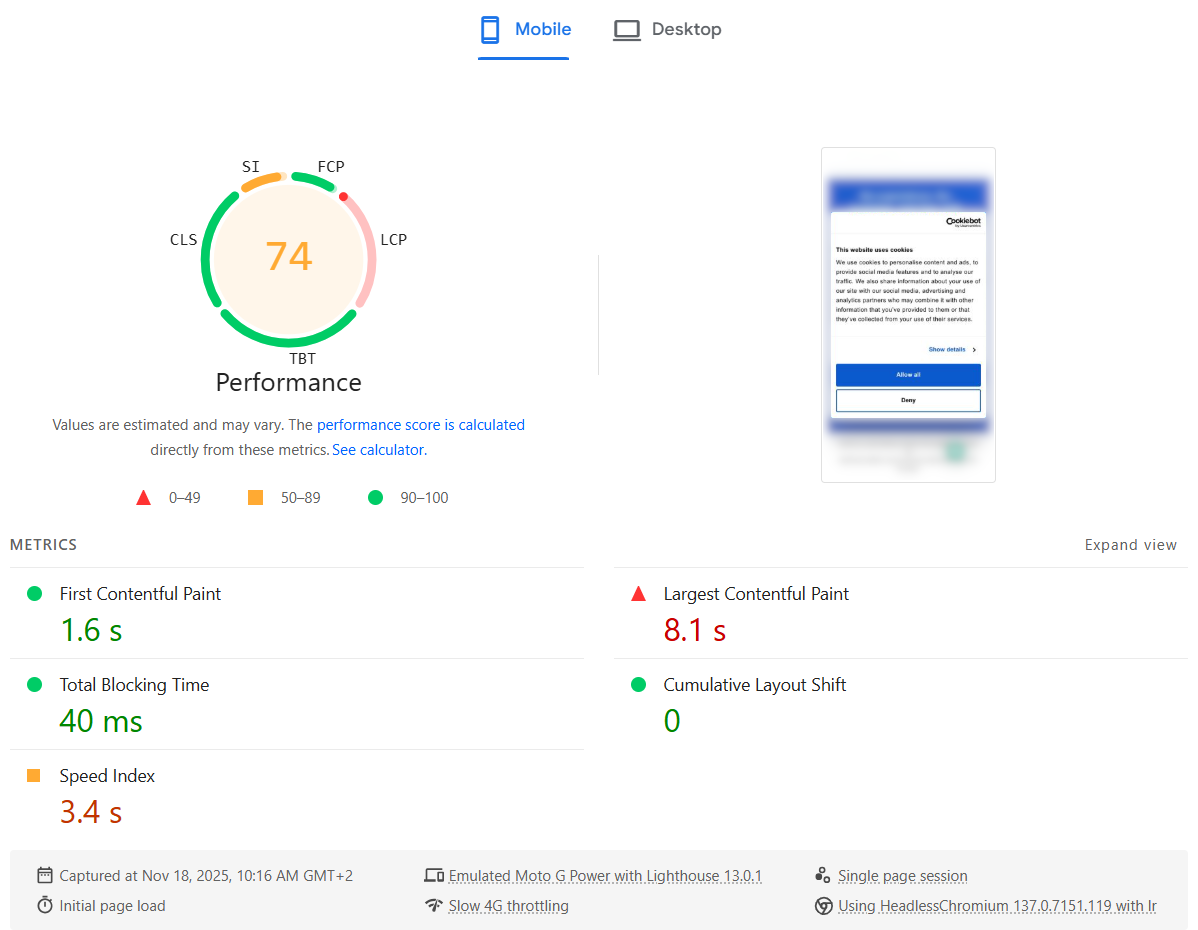Expand the metrics view
The image size is (1198, 930).
[1130, 545]
